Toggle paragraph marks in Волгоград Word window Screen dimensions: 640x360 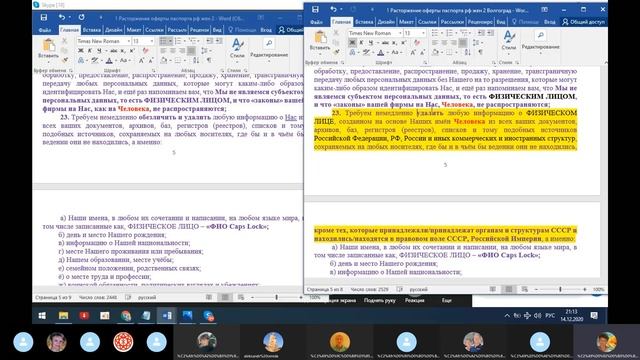point(480,52)
